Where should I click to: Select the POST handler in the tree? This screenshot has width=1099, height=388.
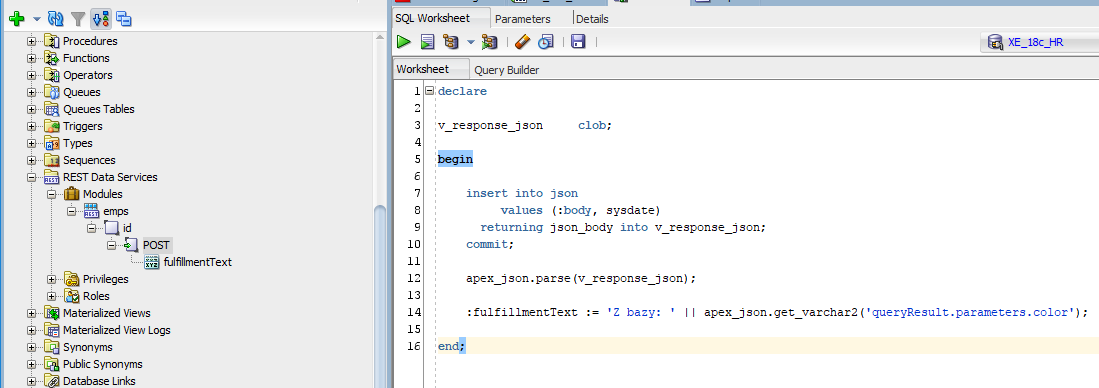pos(157,245)
